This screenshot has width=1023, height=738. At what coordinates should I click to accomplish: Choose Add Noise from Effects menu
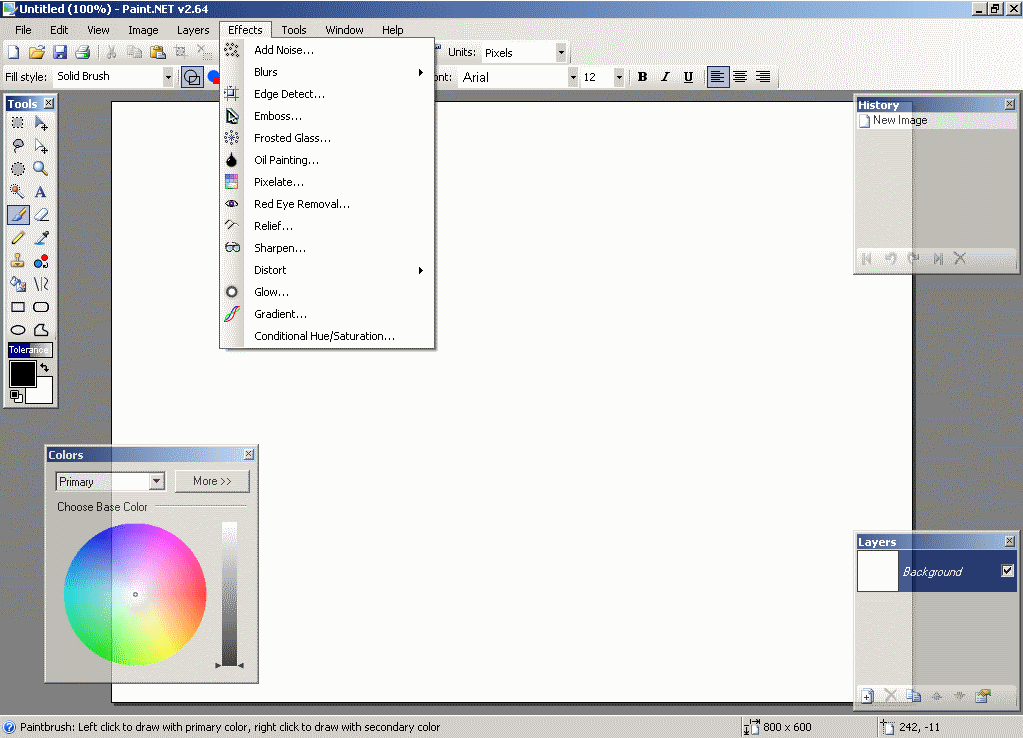point(328,50)
